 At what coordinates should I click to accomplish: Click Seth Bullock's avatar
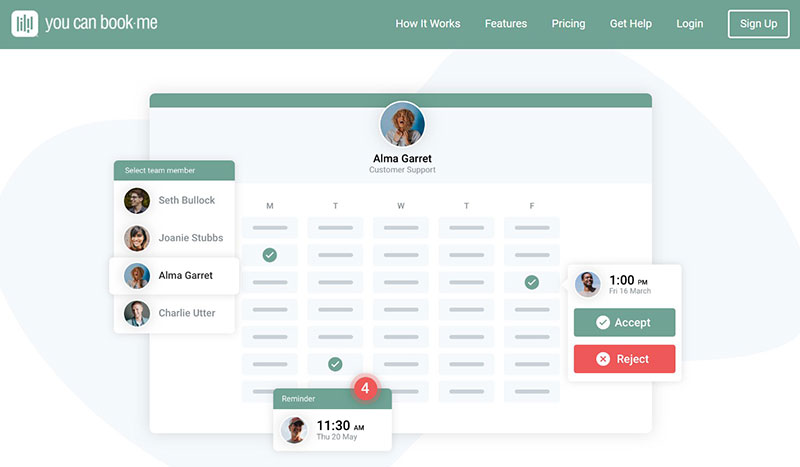[x=137, y=200]
